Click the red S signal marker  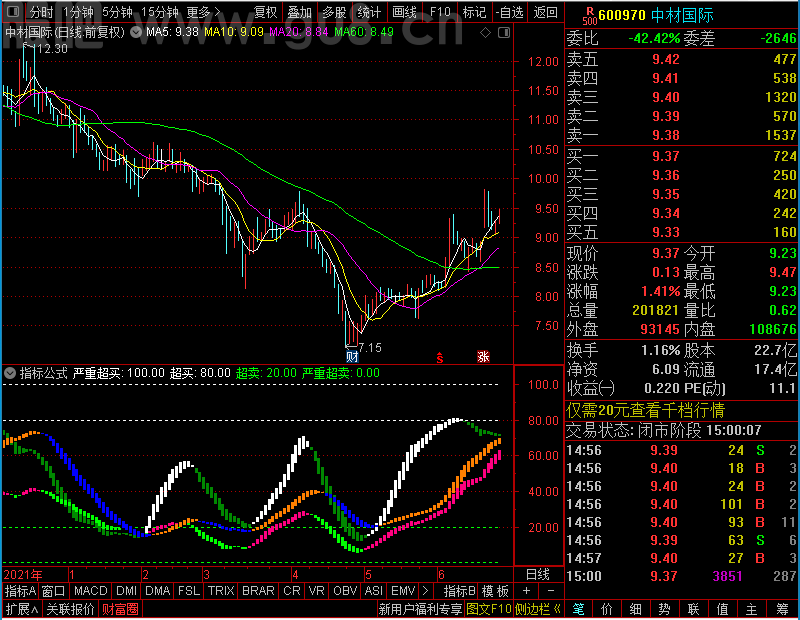pos(439,358)
